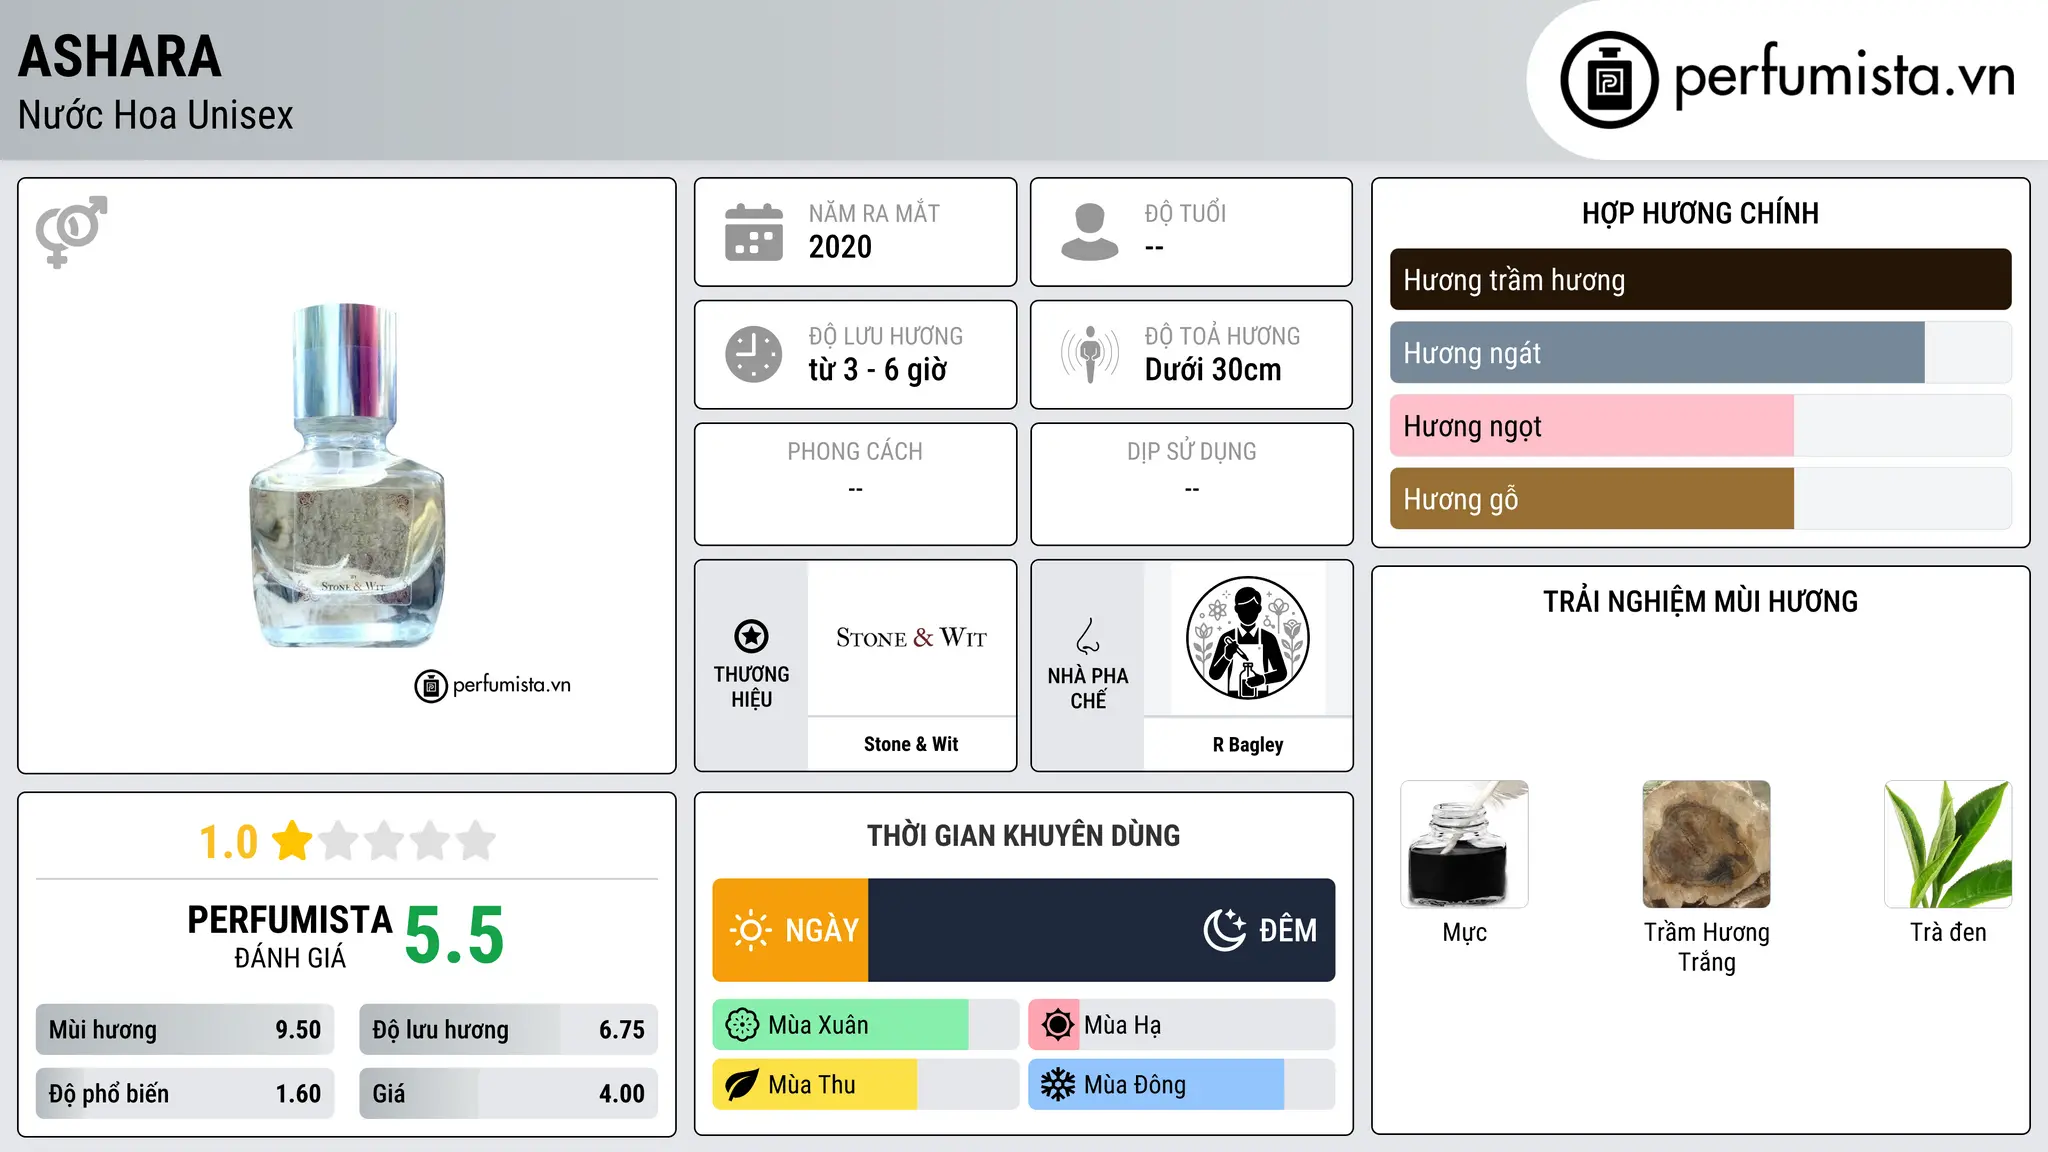Click the Mùa Xuân season bar
This screenshot has width=2048, height=1152.
[866, 1025]
